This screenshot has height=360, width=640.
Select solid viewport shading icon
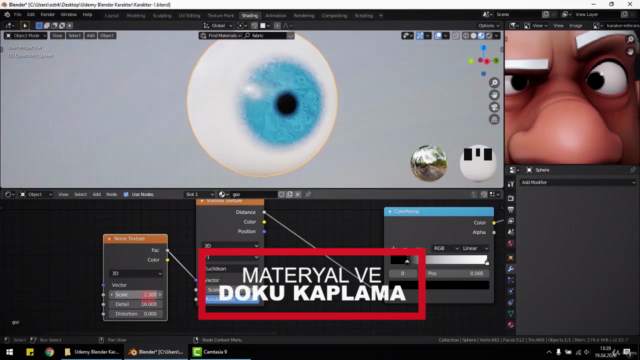point(473,36)
